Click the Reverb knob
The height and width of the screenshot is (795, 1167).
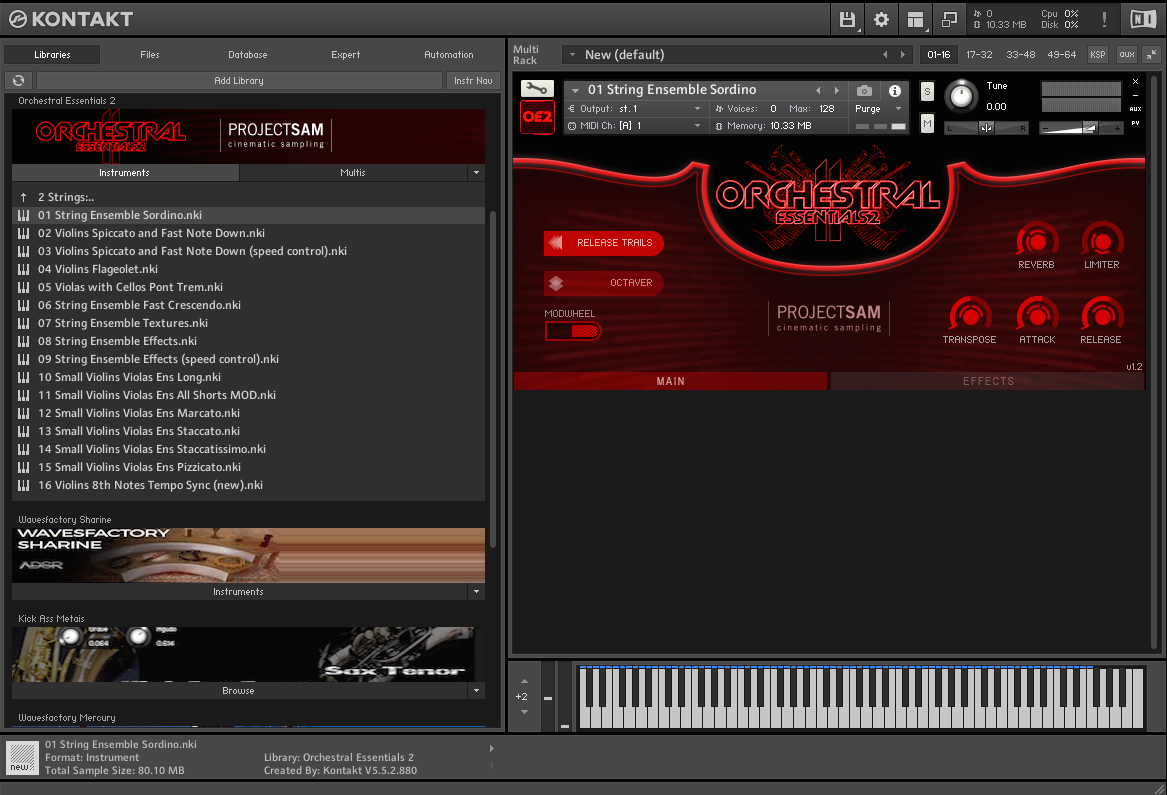[1037, 240]
